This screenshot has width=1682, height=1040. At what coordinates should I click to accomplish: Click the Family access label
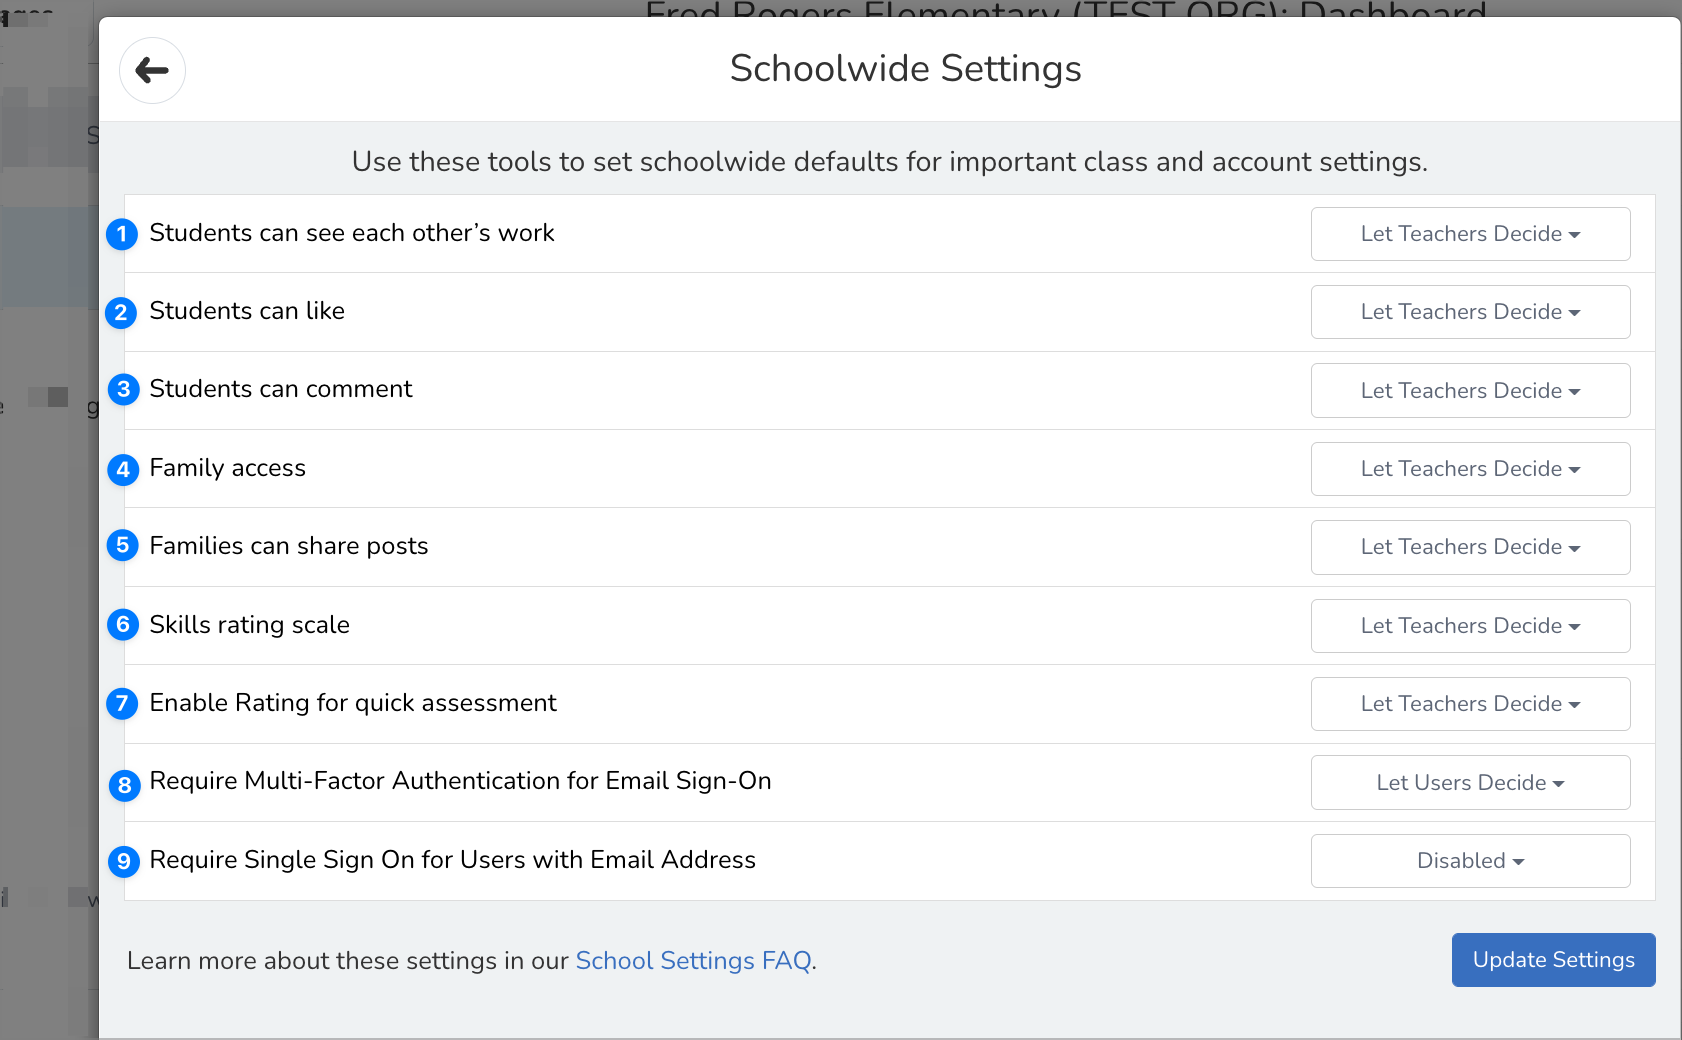(228, 468)
